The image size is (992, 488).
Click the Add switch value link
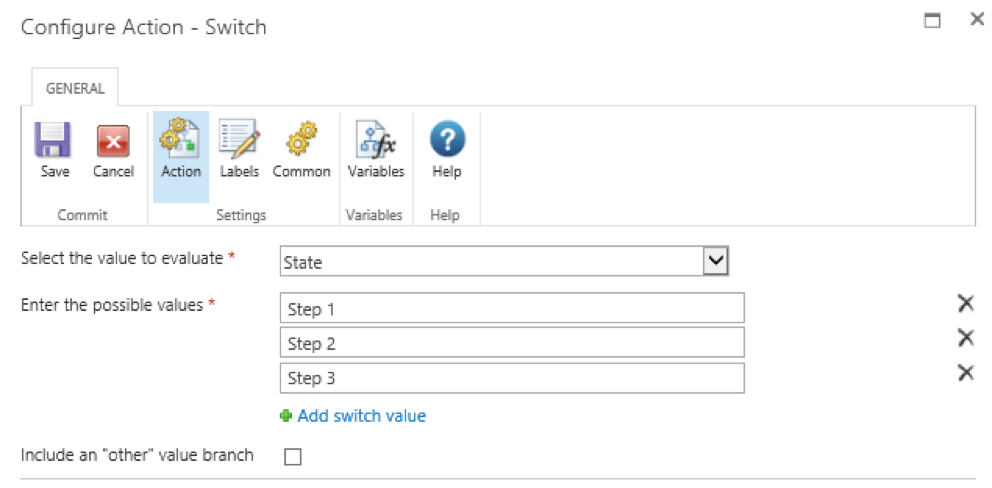pyautogui.click(x=361, y=416)
